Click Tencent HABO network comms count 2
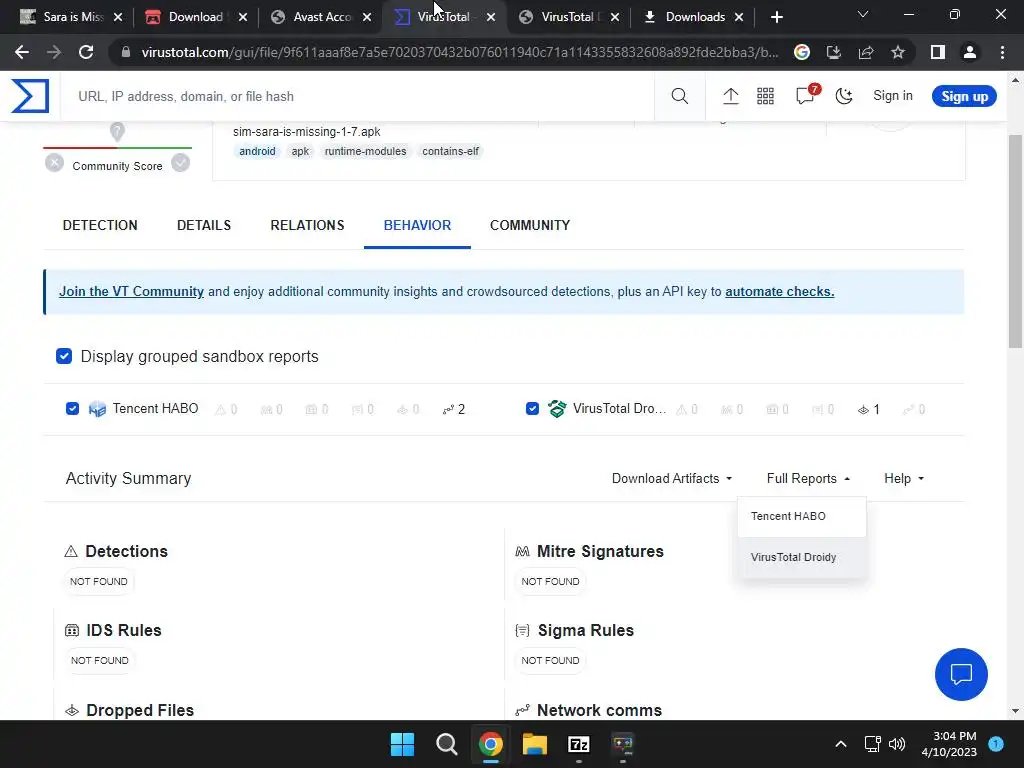 [x=454, y=409]
